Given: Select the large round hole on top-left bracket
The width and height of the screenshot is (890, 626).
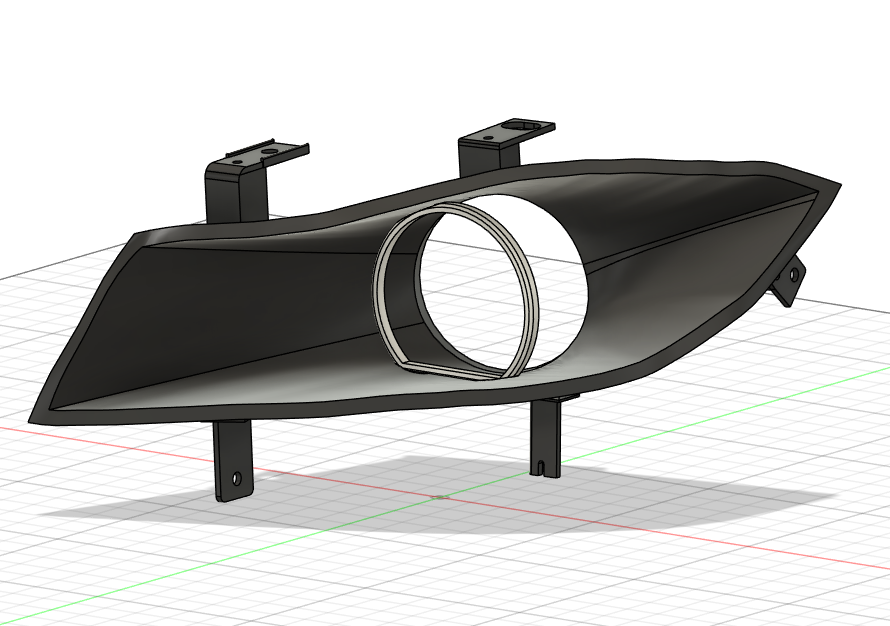Looking at the screenshot, I should [268, 152].
